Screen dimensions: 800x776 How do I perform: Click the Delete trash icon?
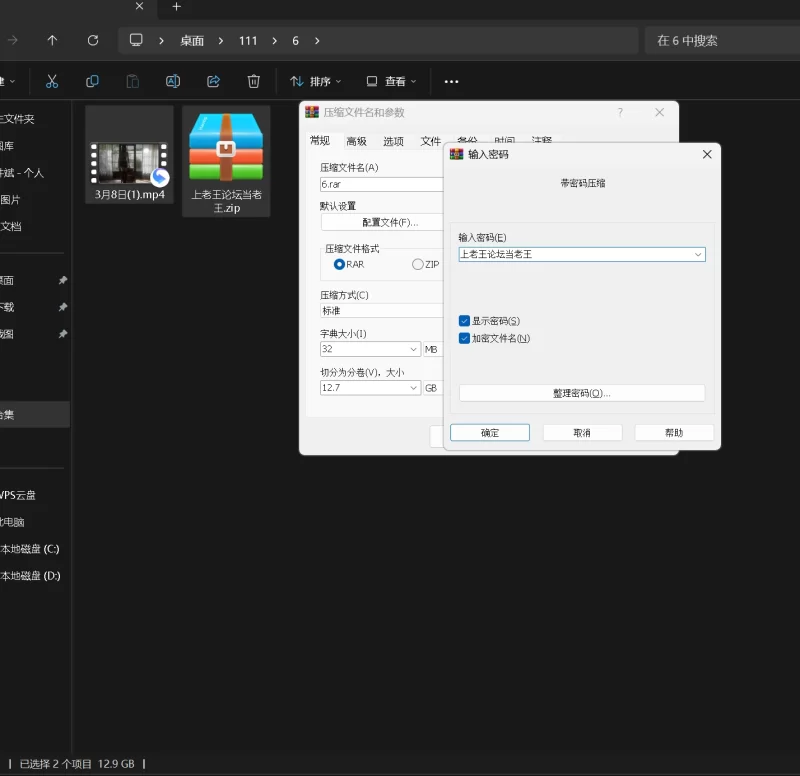(254, 81)
